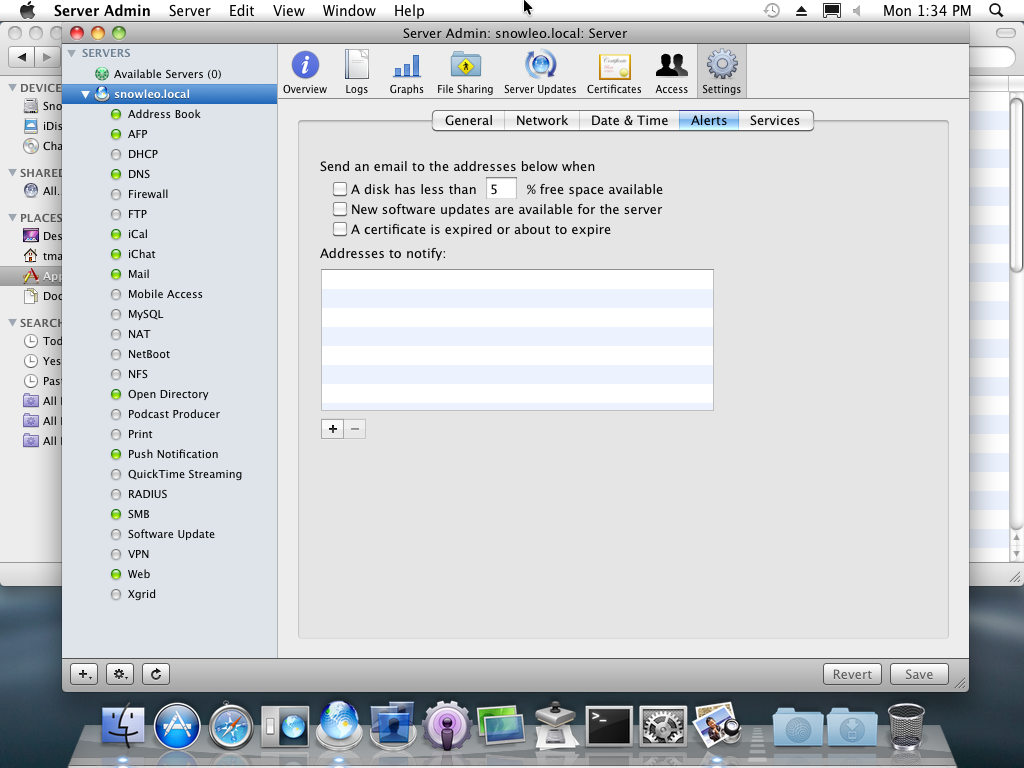Click the refresh button at bottom left
Screen dimensions: 1024x768
click(155, 674)
